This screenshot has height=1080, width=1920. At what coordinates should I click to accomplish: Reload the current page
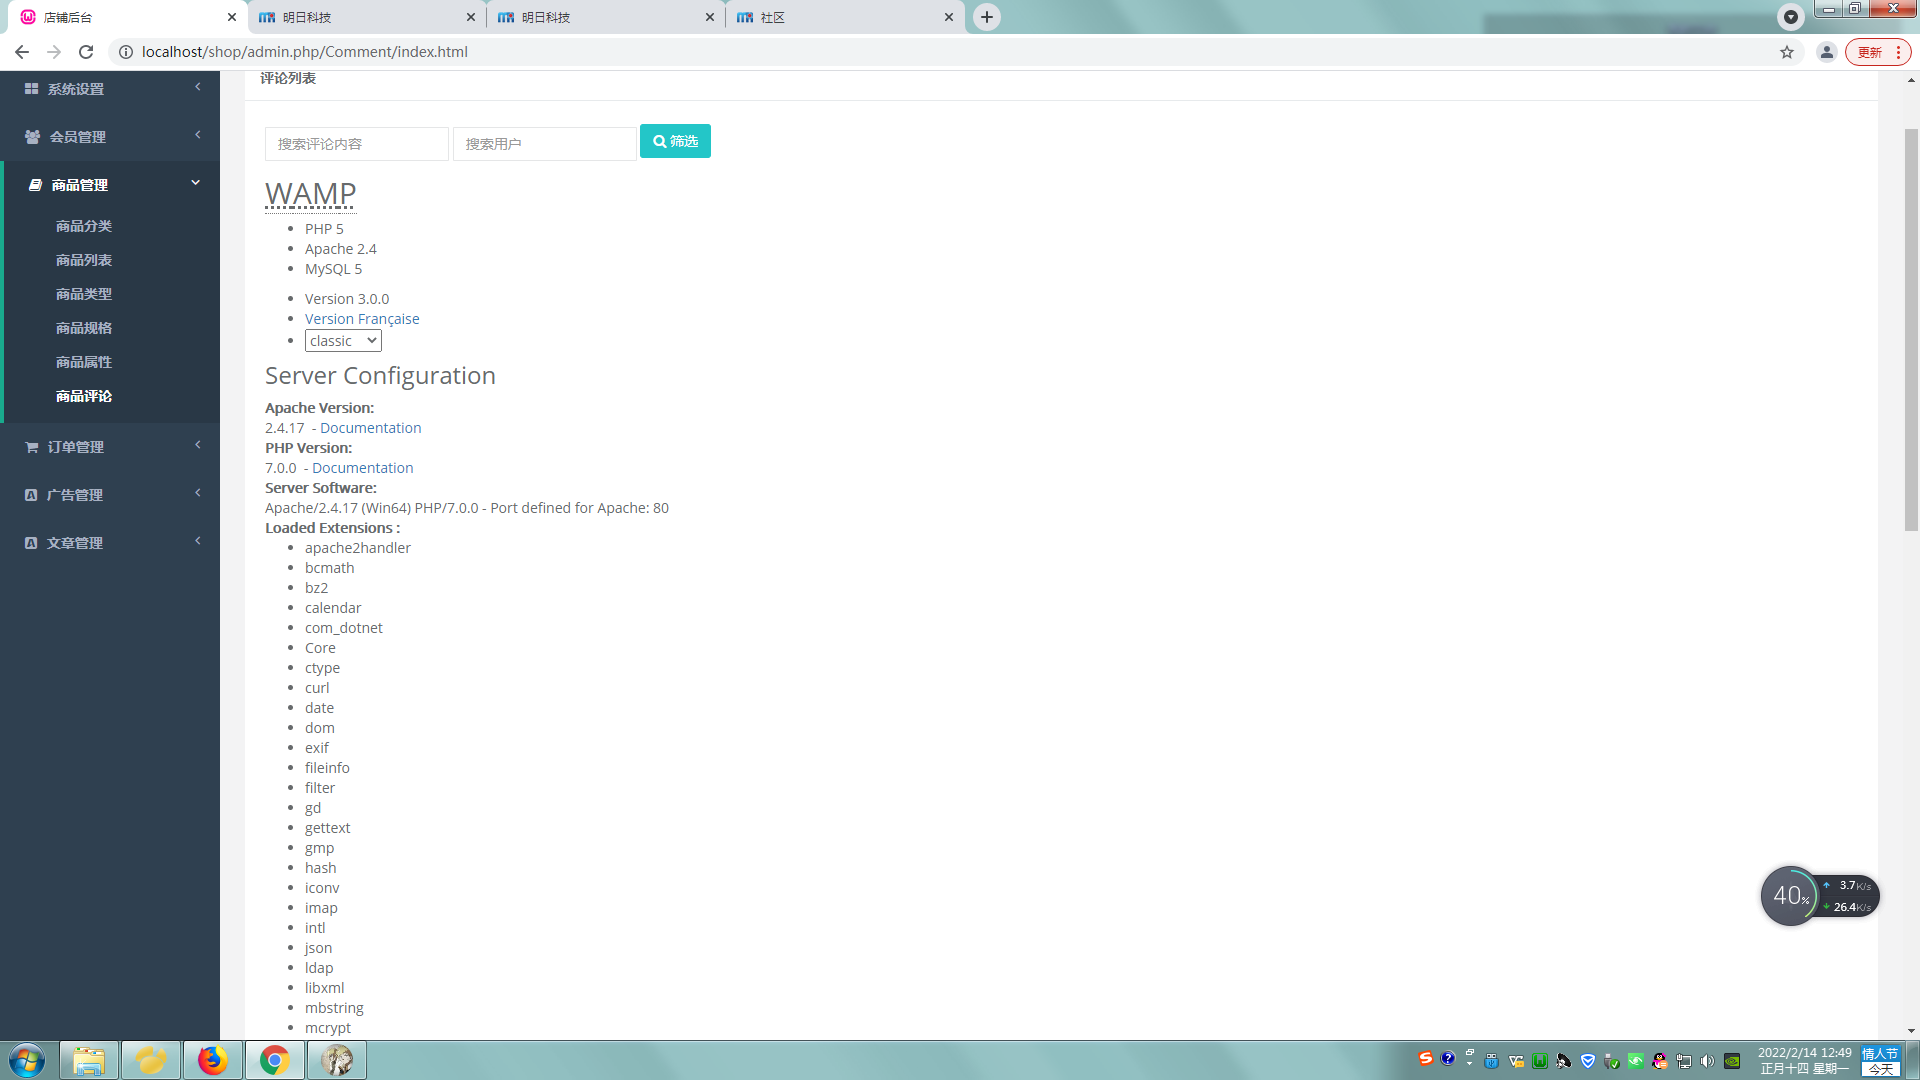(86, 52)
